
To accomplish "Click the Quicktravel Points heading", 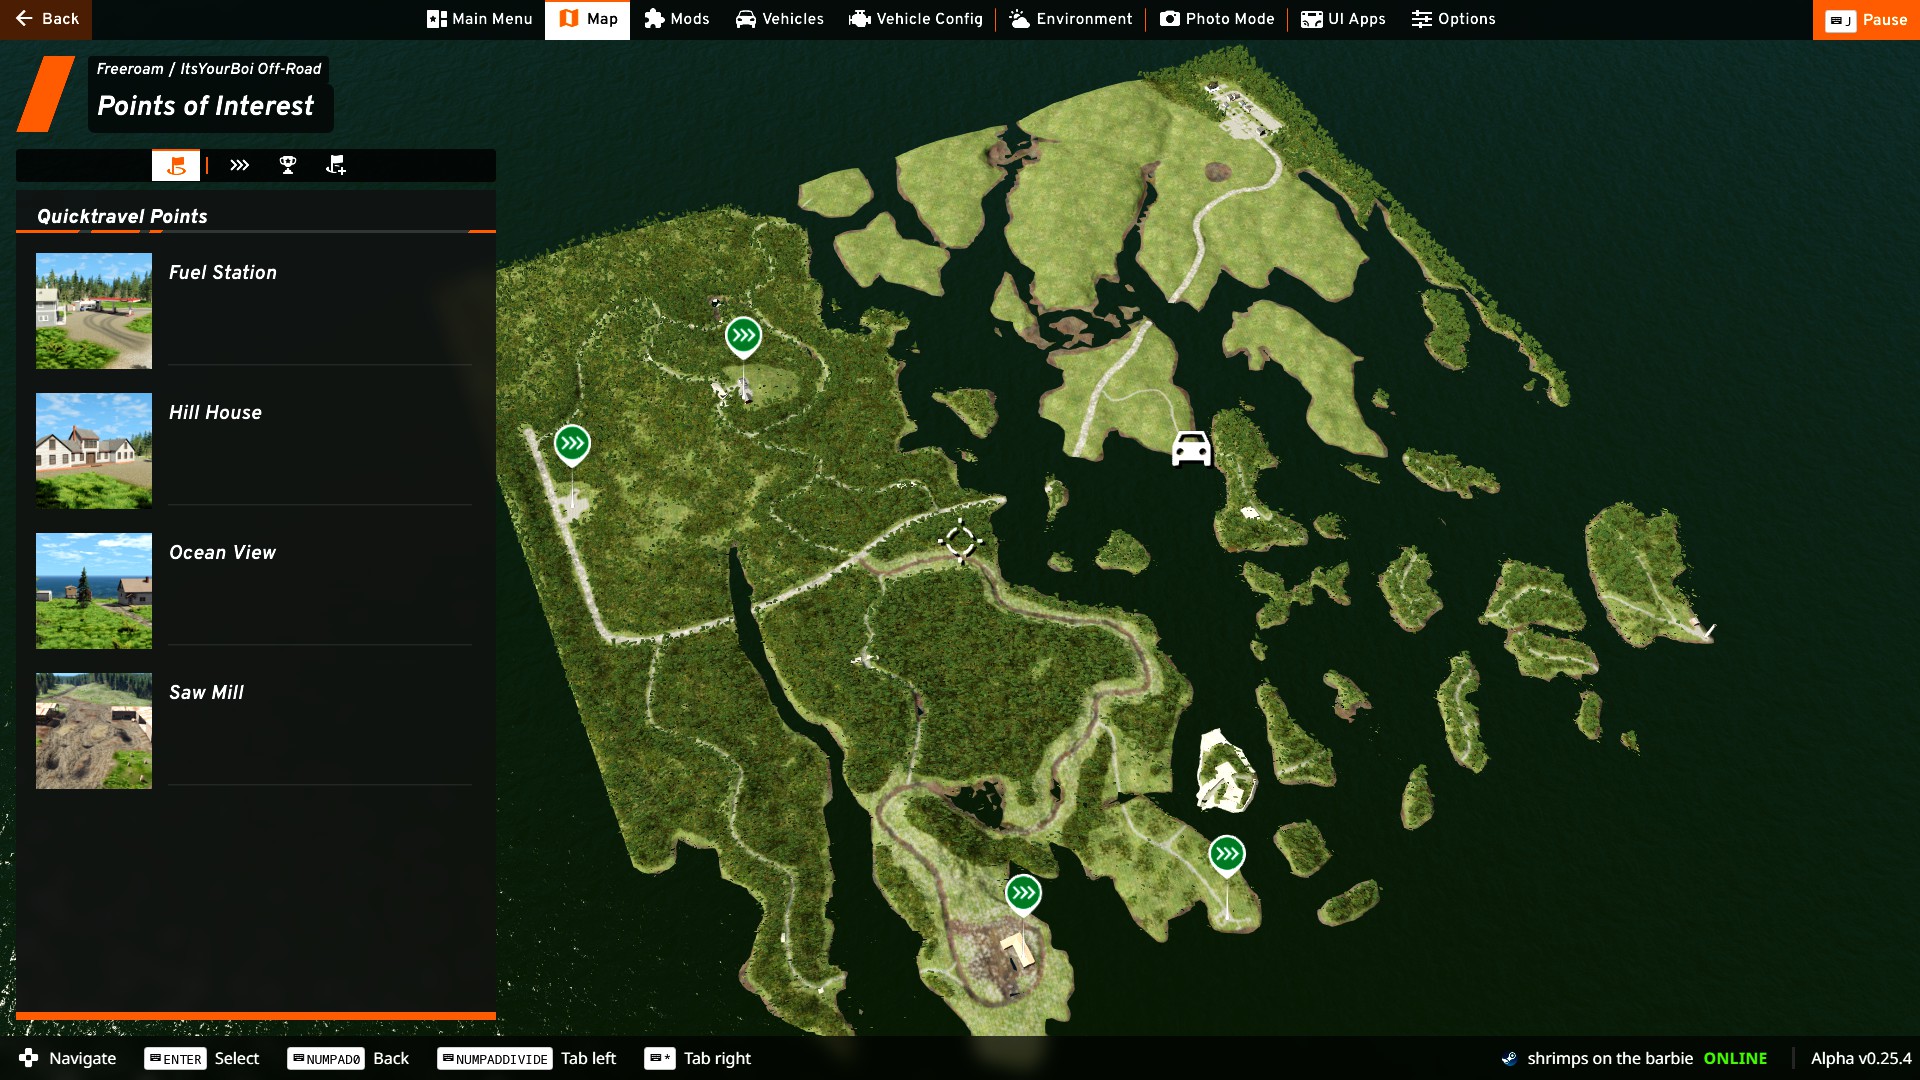I will [x=122, y=216].
